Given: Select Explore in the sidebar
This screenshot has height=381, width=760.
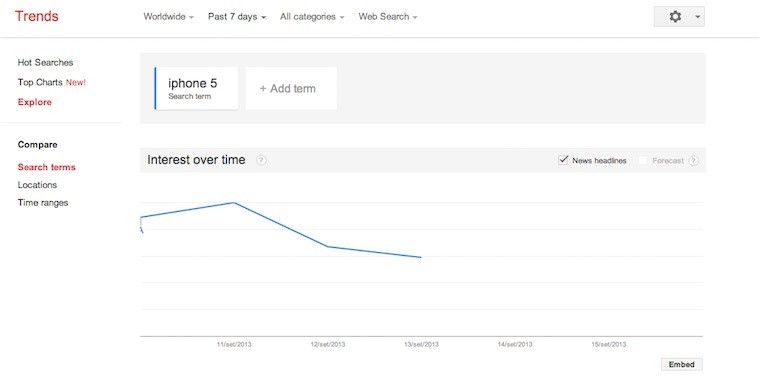Looking at the screenshot, I should [x=34, y=102].
